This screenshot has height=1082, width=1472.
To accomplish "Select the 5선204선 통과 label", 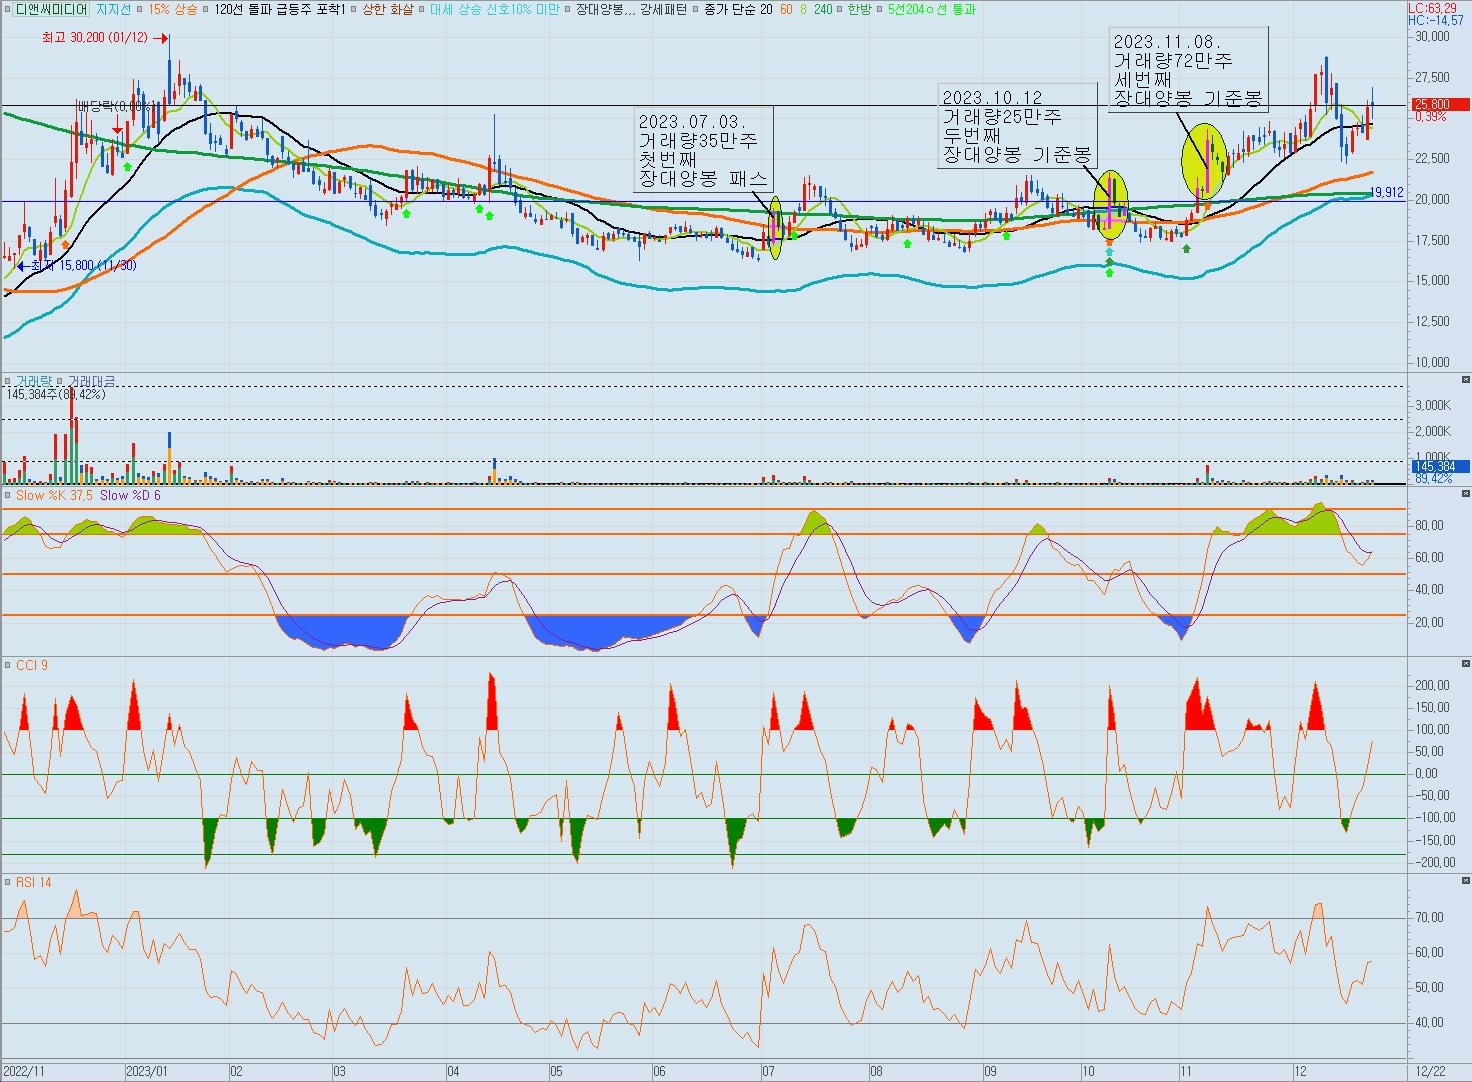I will (x=932, y=9).
